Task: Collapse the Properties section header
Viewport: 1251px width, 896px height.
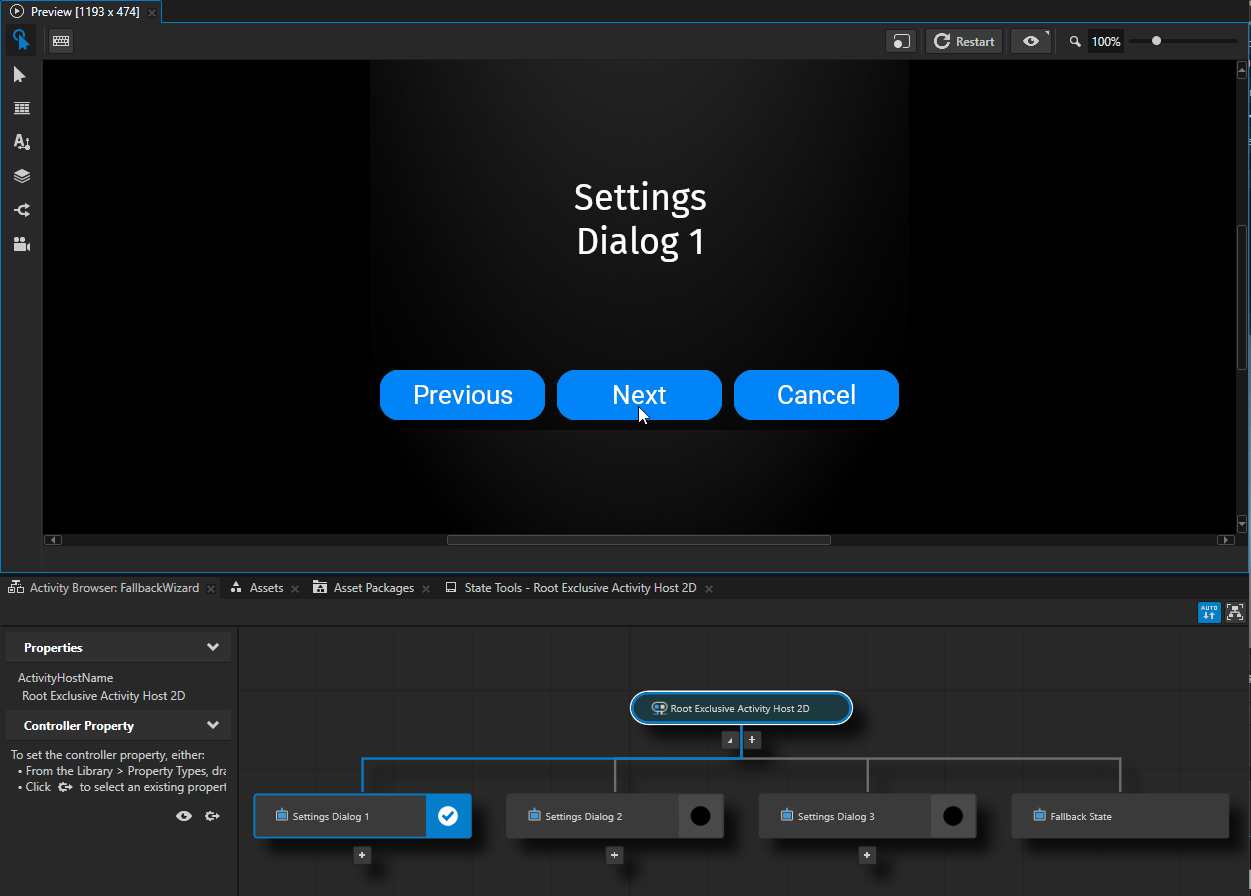Action: click(x=213, y=647)
